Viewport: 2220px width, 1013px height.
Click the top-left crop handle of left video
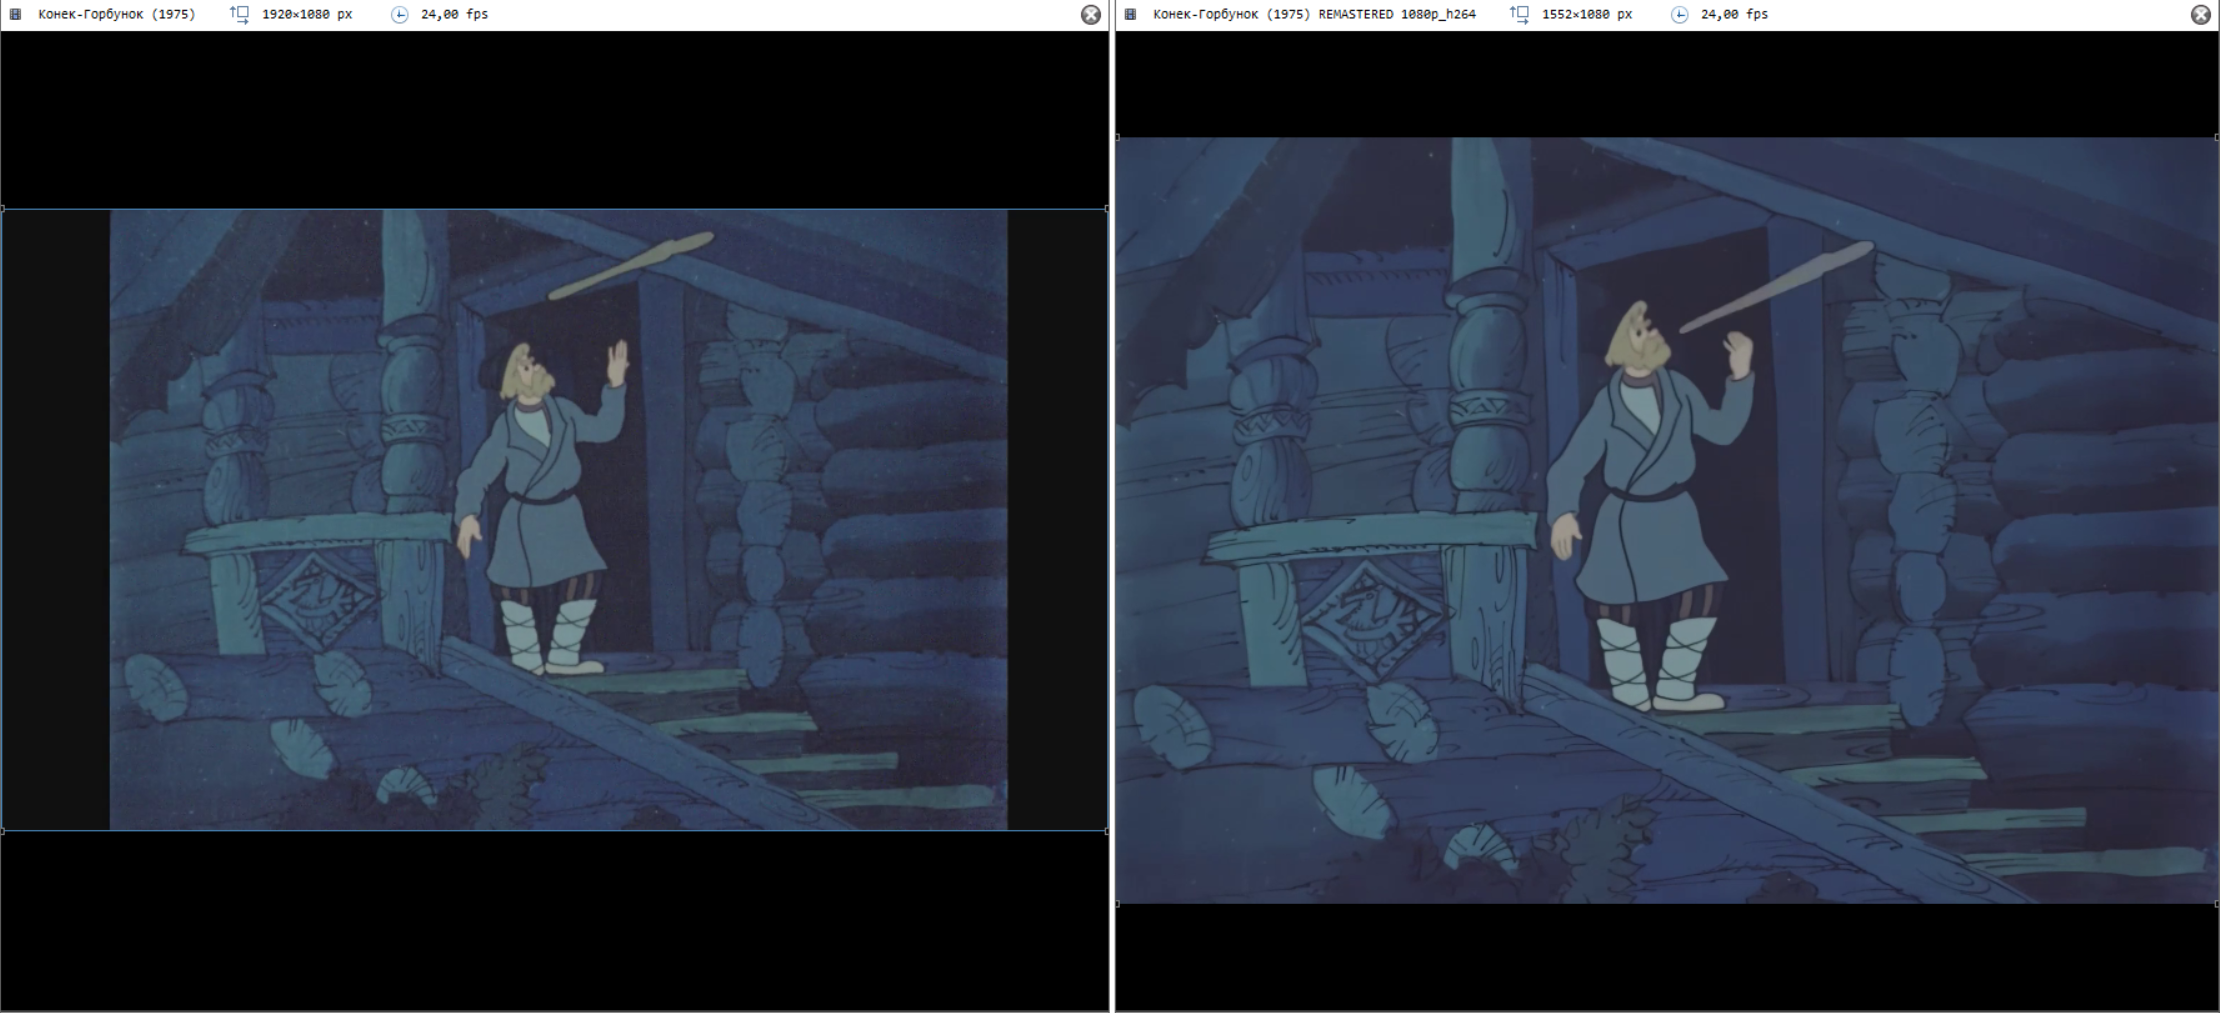point(3,209)
